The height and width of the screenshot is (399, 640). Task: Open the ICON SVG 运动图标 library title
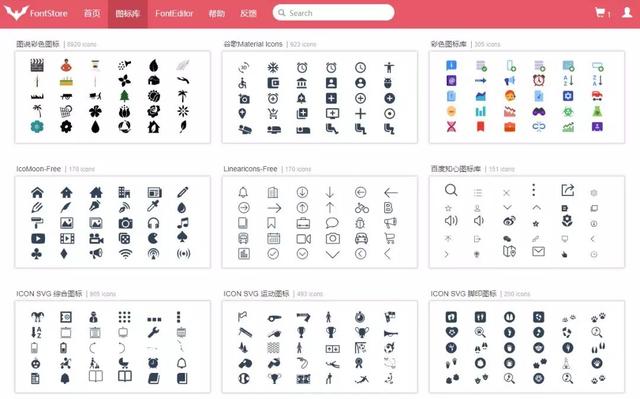pyautogui.click(x=256, y=293)
